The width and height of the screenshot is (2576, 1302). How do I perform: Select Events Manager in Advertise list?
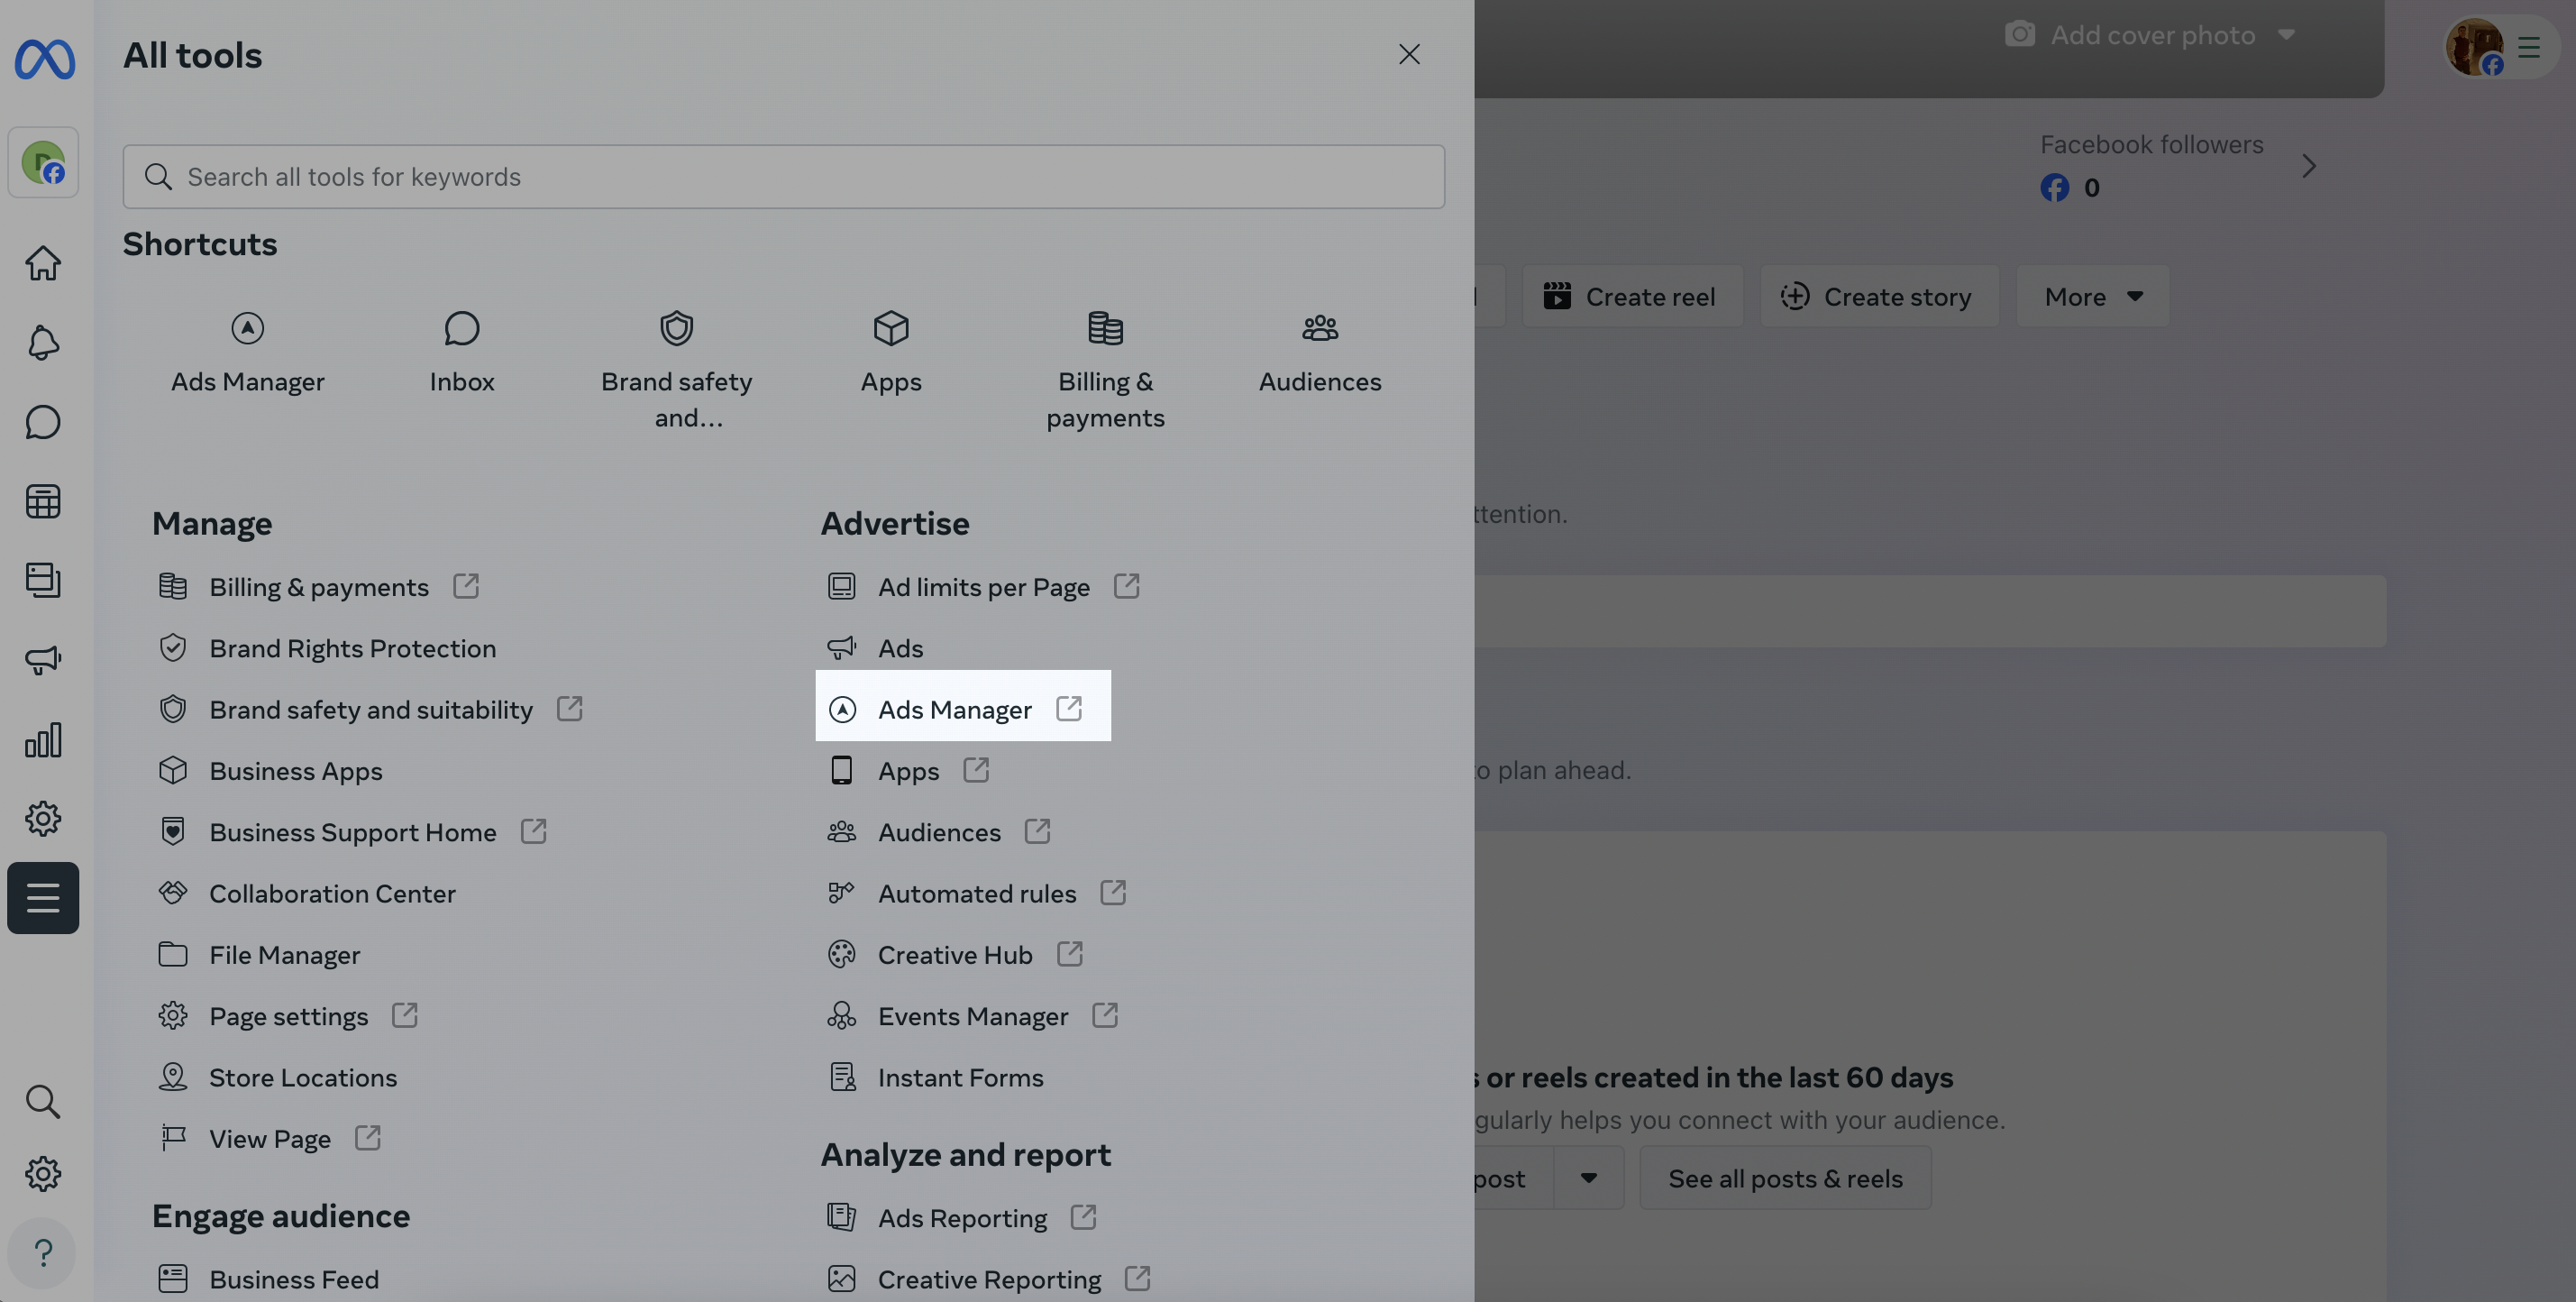pyautogui.click(x=972, y=1016)
